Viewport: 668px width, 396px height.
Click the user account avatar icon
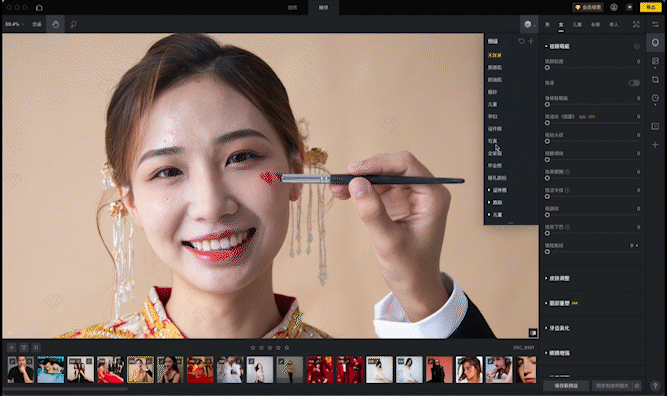[614, 7]
